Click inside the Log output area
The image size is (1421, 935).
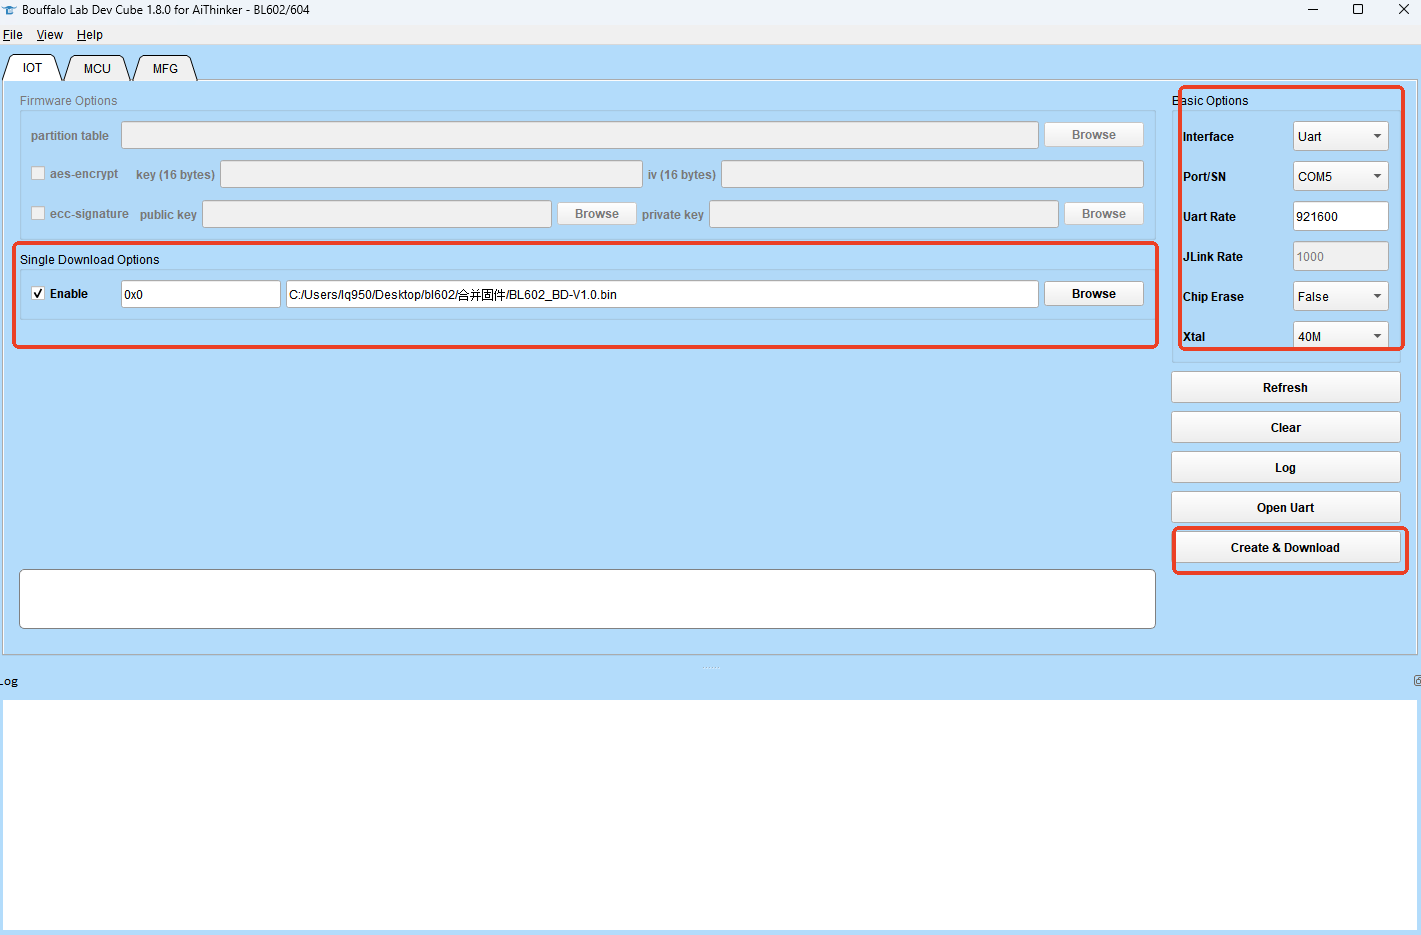[x=710, y=814]
